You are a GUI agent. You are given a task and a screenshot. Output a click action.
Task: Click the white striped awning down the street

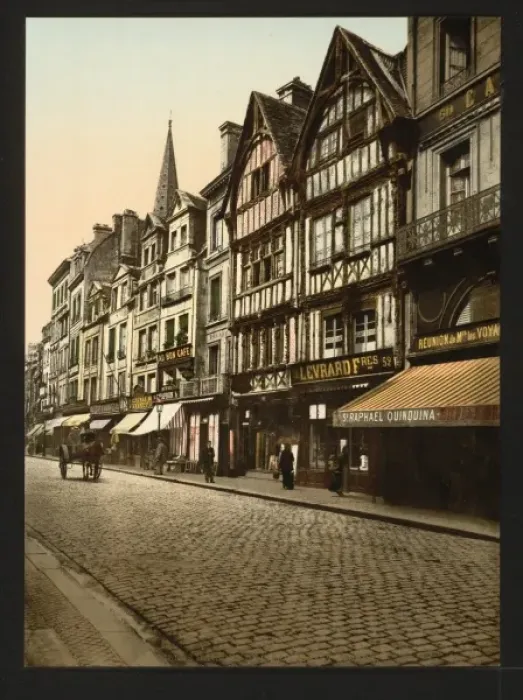158,418
